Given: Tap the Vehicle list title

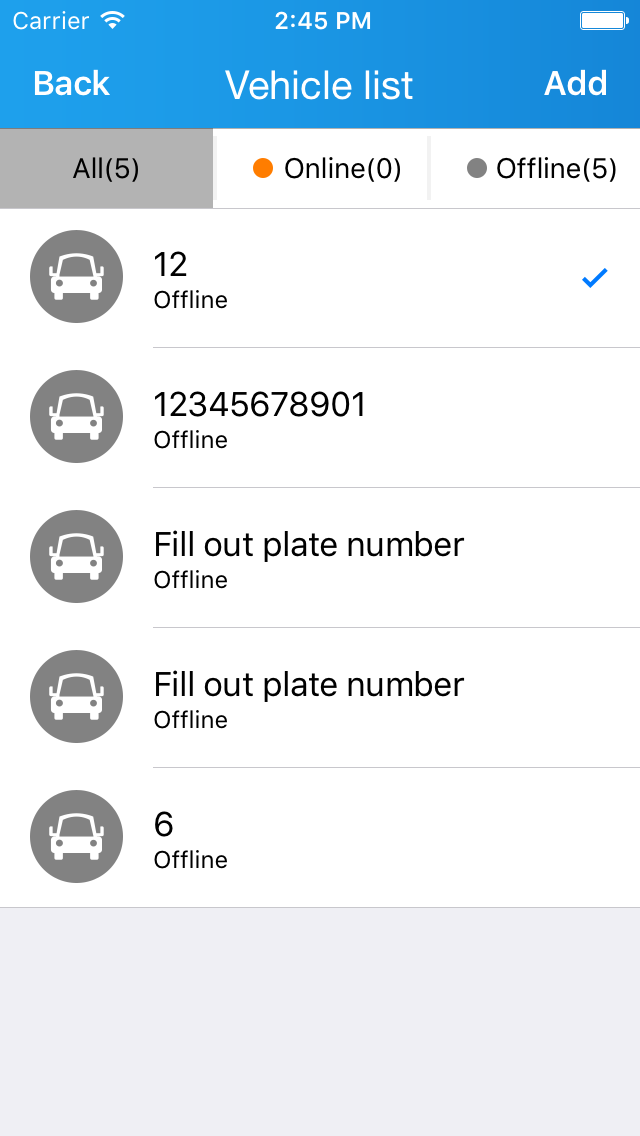Looking at the screenshot, I should (319, 85).
